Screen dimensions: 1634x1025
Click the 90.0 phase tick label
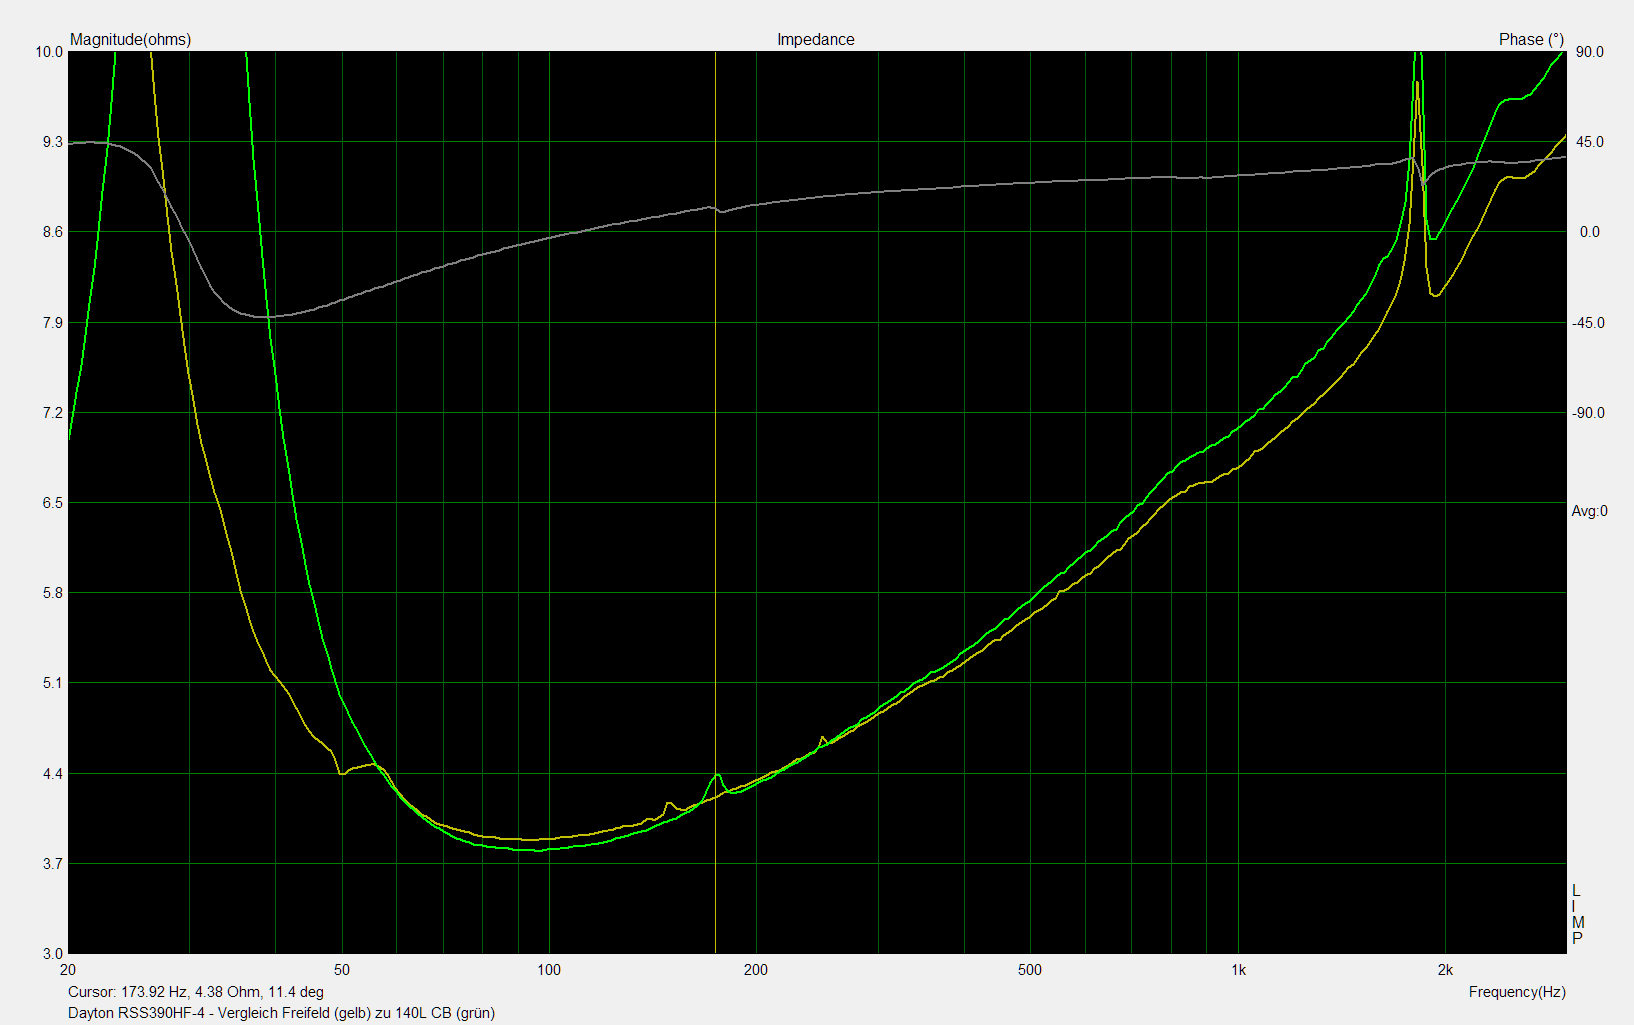click(1591, 52)
